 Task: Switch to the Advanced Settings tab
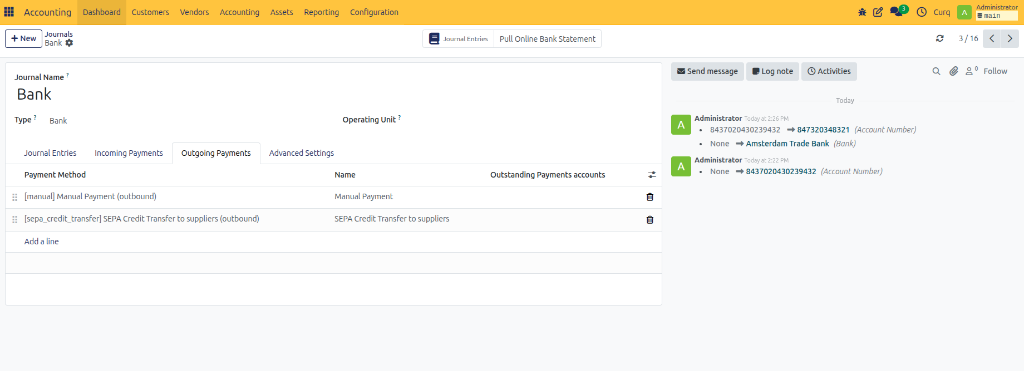[302, 153]
